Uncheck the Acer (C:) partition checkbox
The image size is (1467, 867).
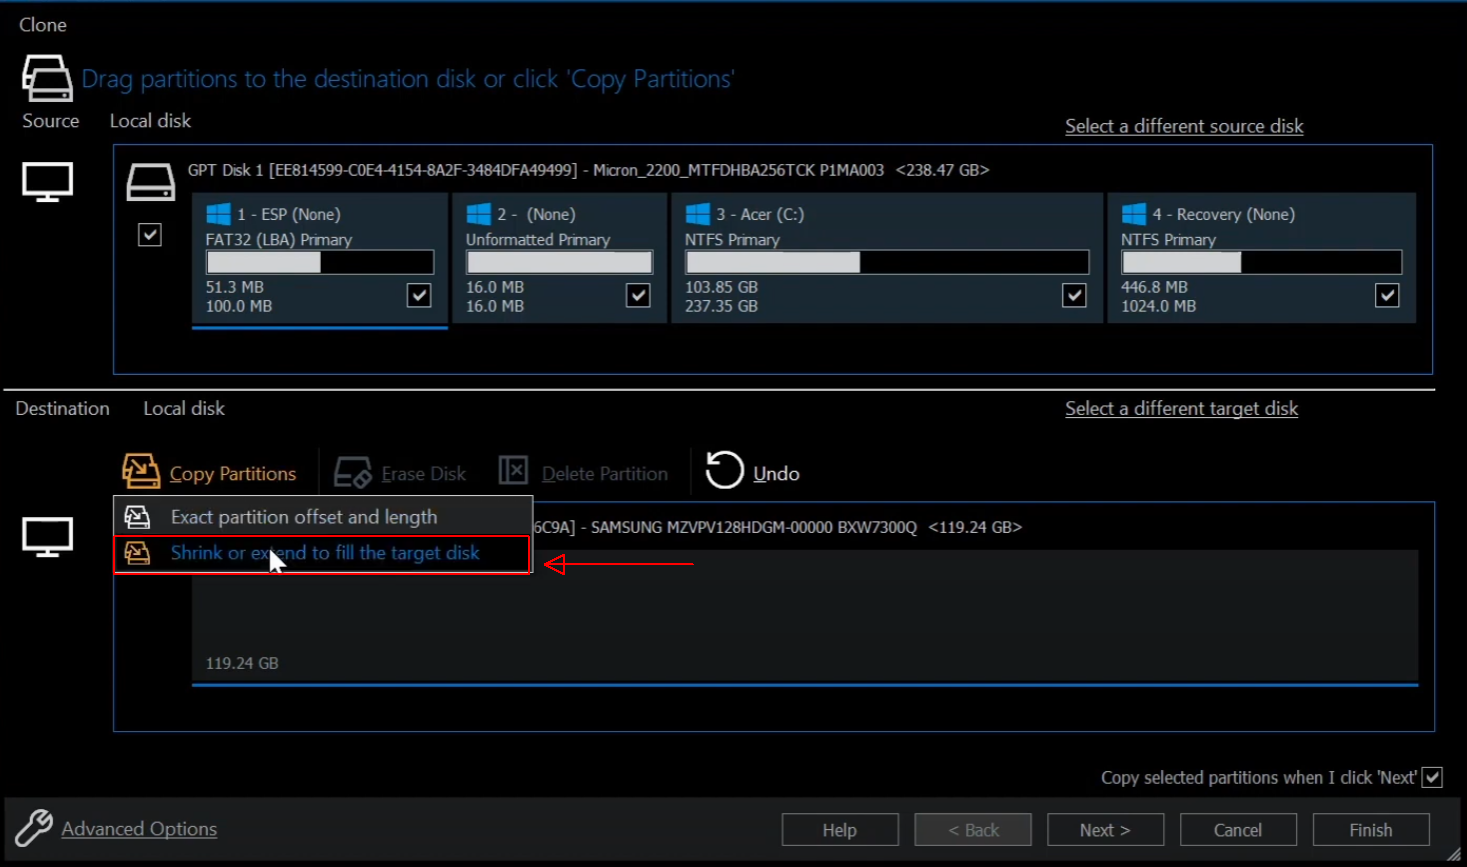tap(1074, 295)
